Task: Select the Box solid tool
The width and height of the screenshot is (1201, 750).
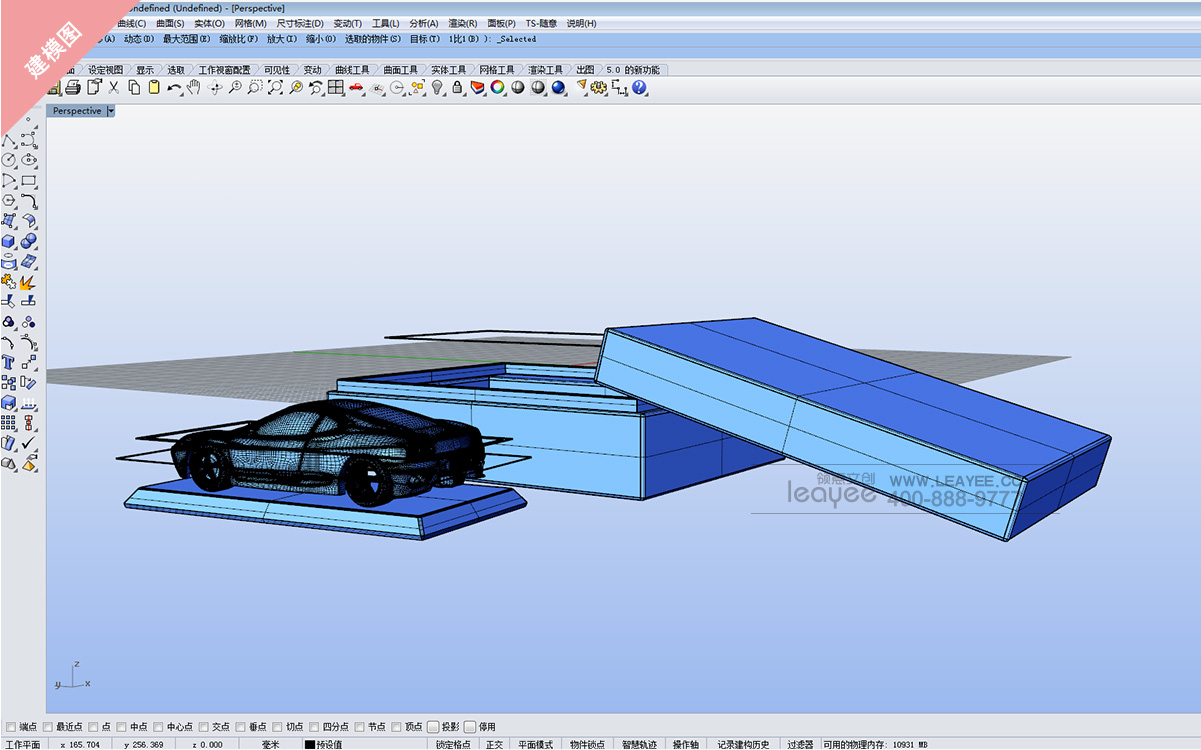Action: pos(9,241)
